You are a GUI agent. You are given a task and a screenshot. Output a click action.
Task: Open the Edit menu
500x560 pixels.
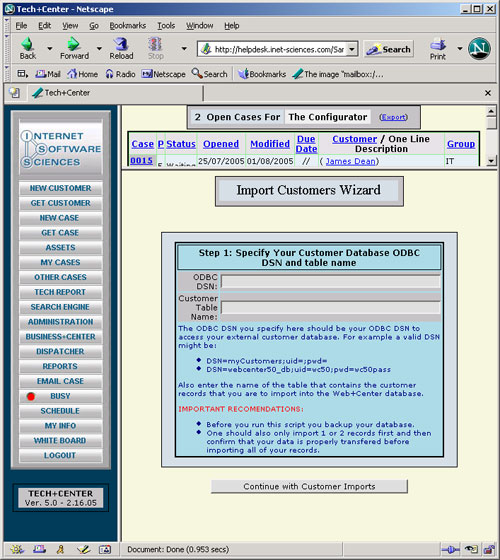pos(44,26)
